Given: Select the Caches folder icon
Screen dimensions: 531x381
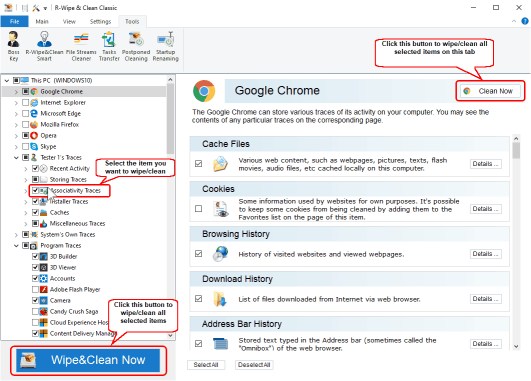Looking at the screenshot, I should coord(44,213).
